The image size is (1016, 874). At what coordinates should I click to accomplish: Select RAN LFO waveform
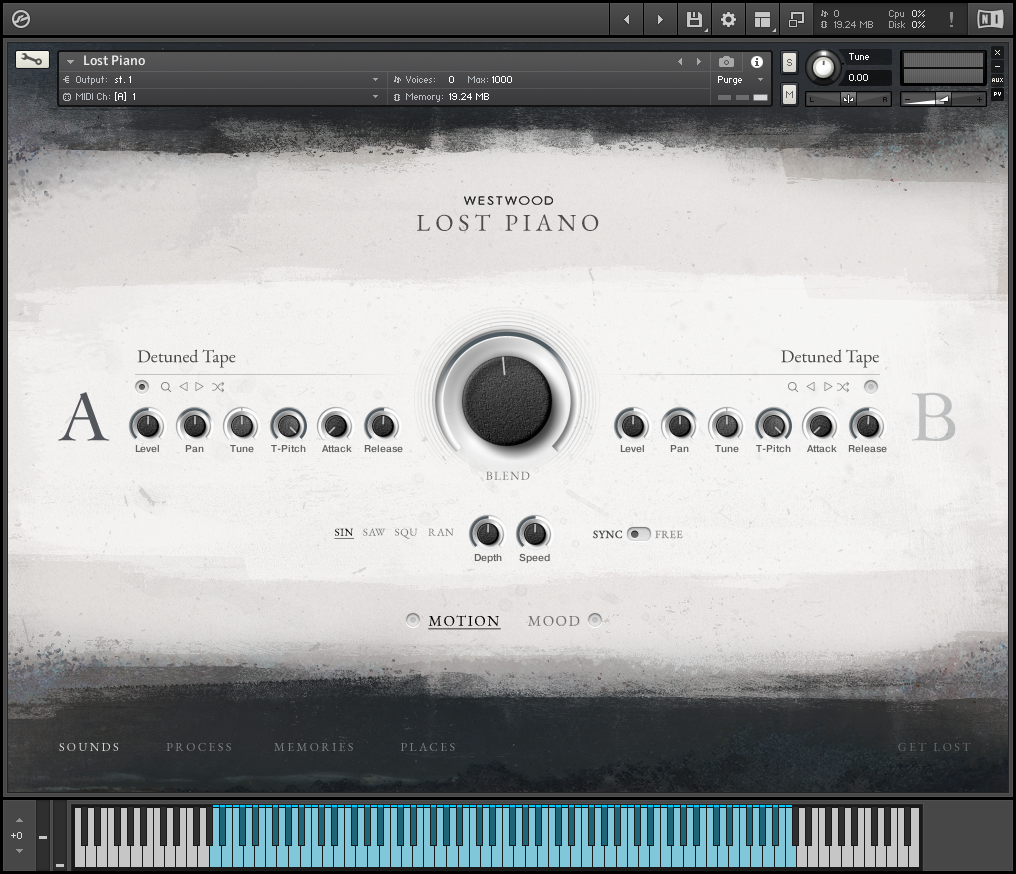[x=441, y=533]
